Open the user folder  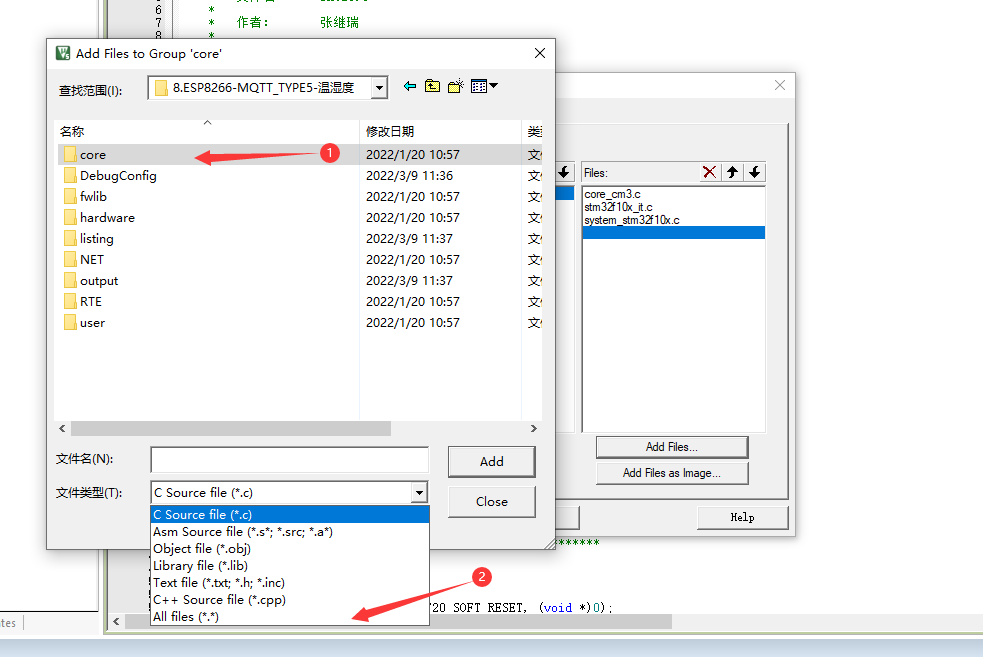click(92, 323)
